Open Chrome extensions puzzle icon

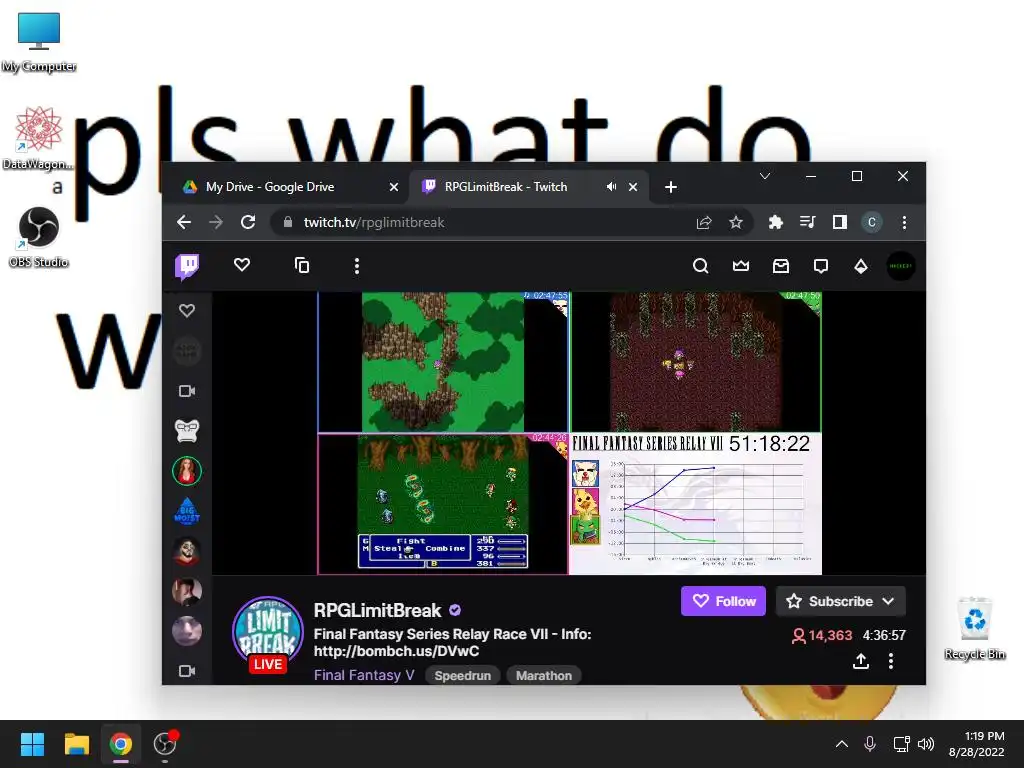(x=775, y=223)
